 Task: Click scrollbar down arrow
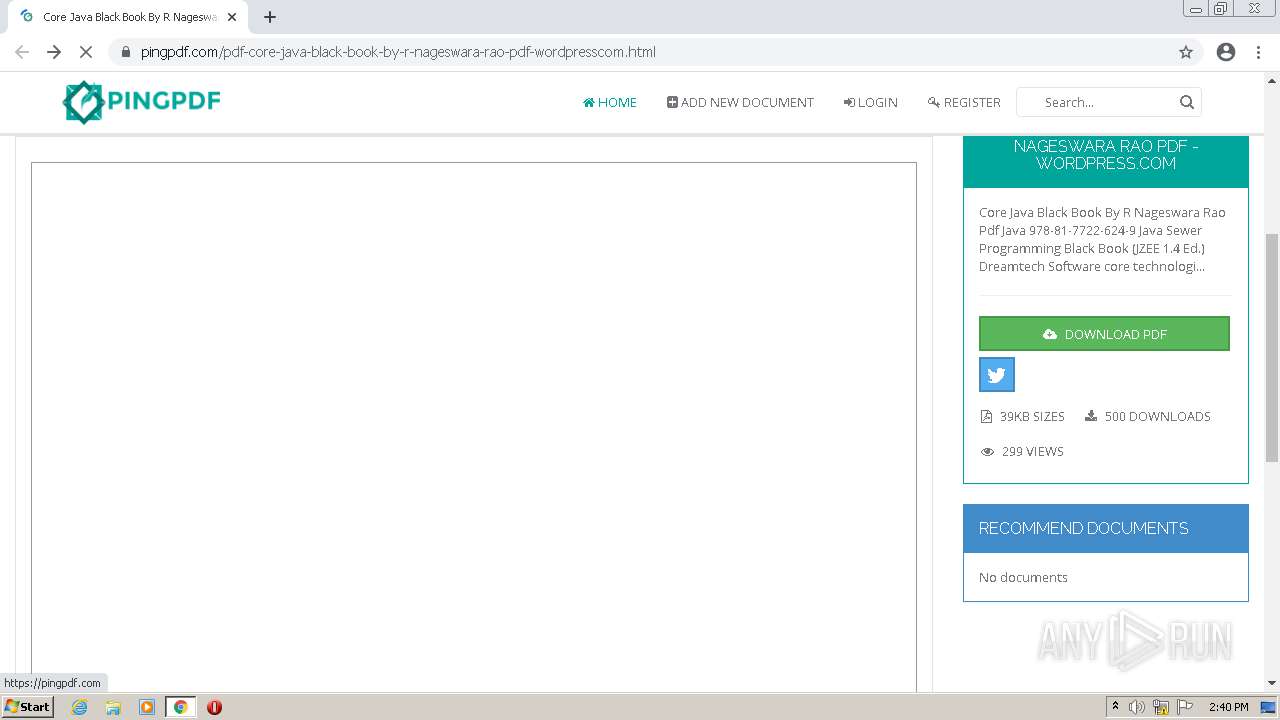(1272, 683)
